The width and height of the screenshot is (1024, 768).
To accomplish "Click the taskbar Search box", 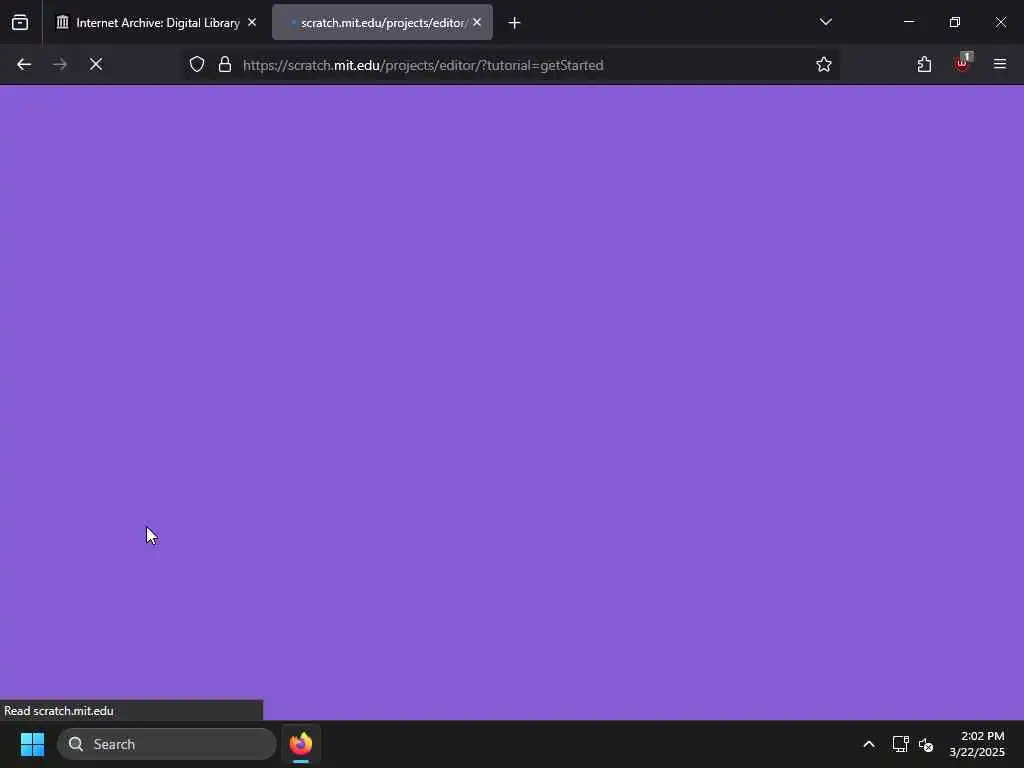I will [167, 744].
